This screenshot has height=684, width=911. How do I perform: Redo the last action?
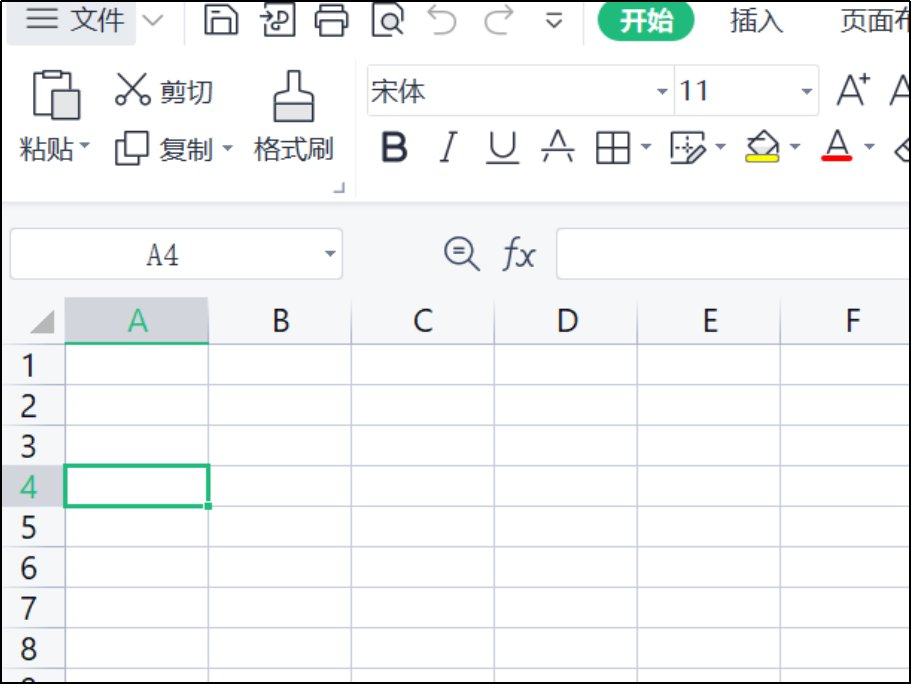(497, 20)
